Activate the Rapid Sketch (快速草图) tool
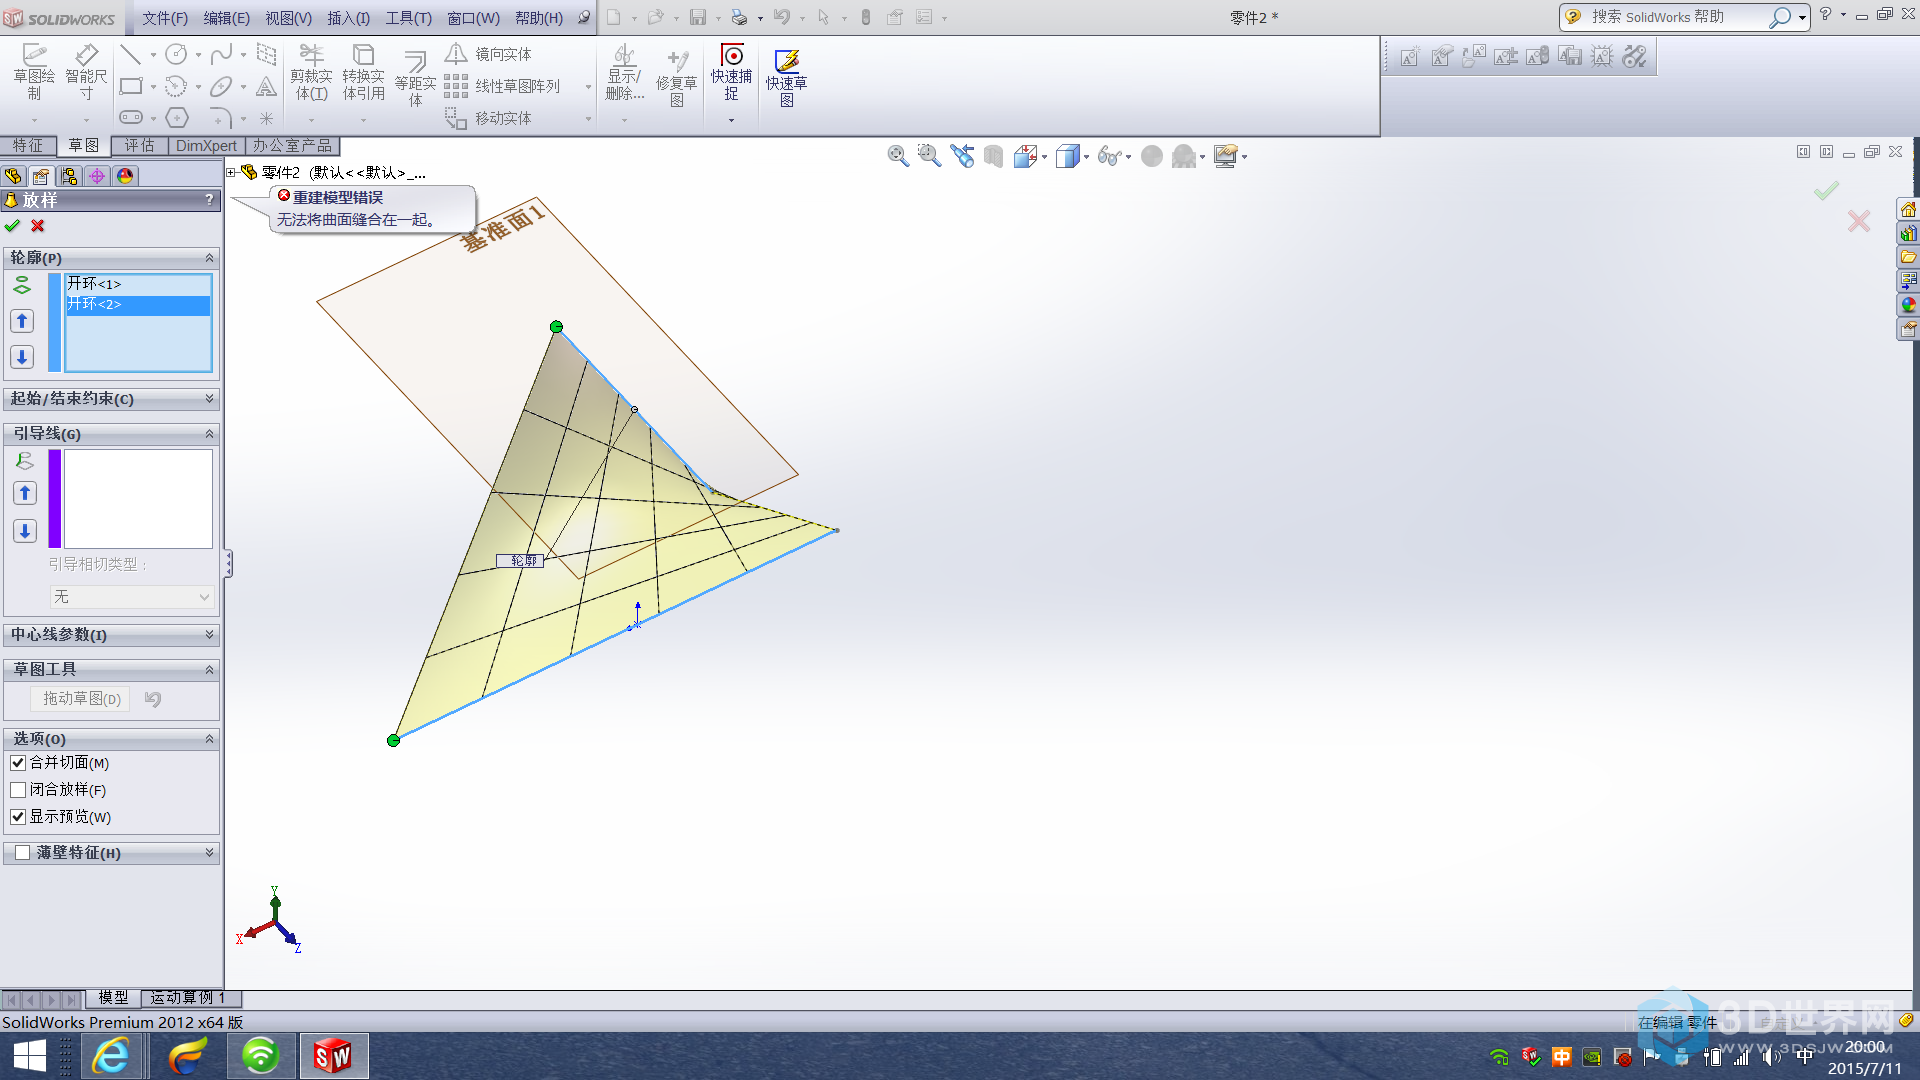The width and height of the screenshot is (1920, 1080). 787,78
